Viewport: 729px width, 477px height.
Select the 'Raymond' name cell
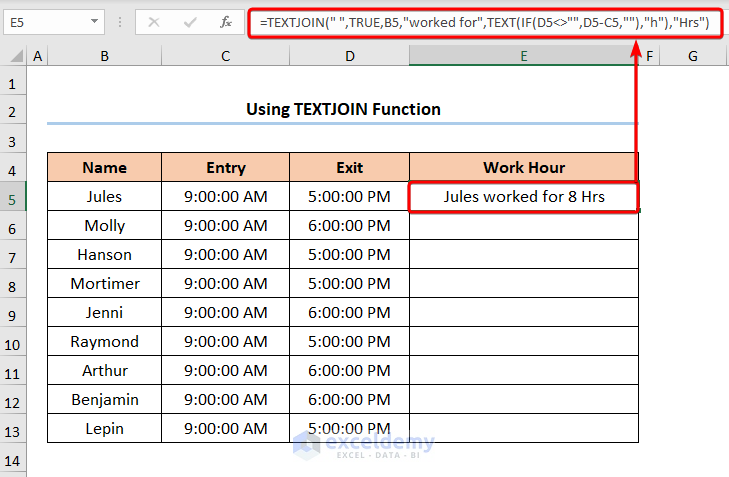[x=105, y=342]
